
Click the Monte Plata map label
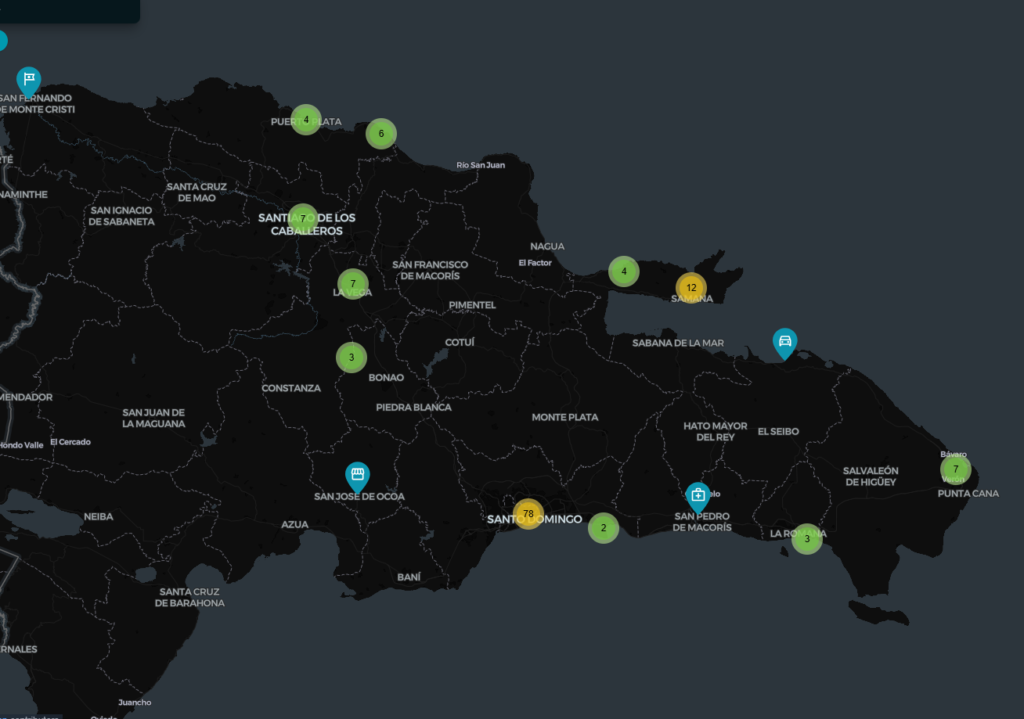point(565,417)
